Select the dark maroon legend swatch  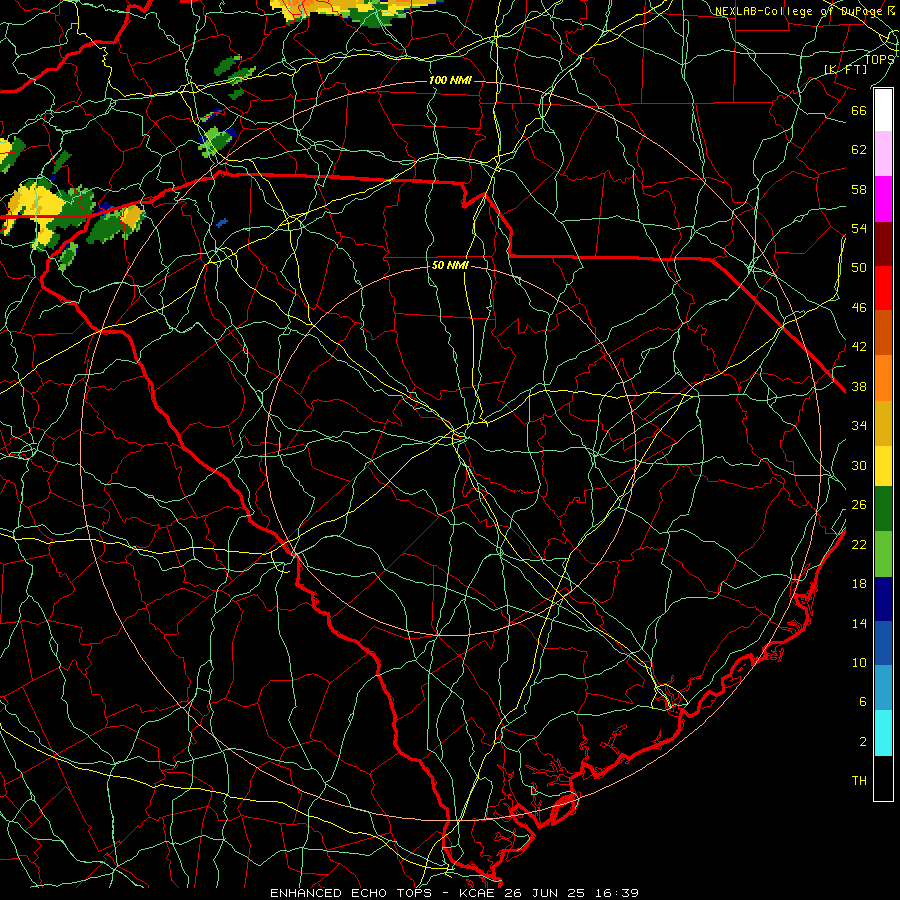point(883,244)
